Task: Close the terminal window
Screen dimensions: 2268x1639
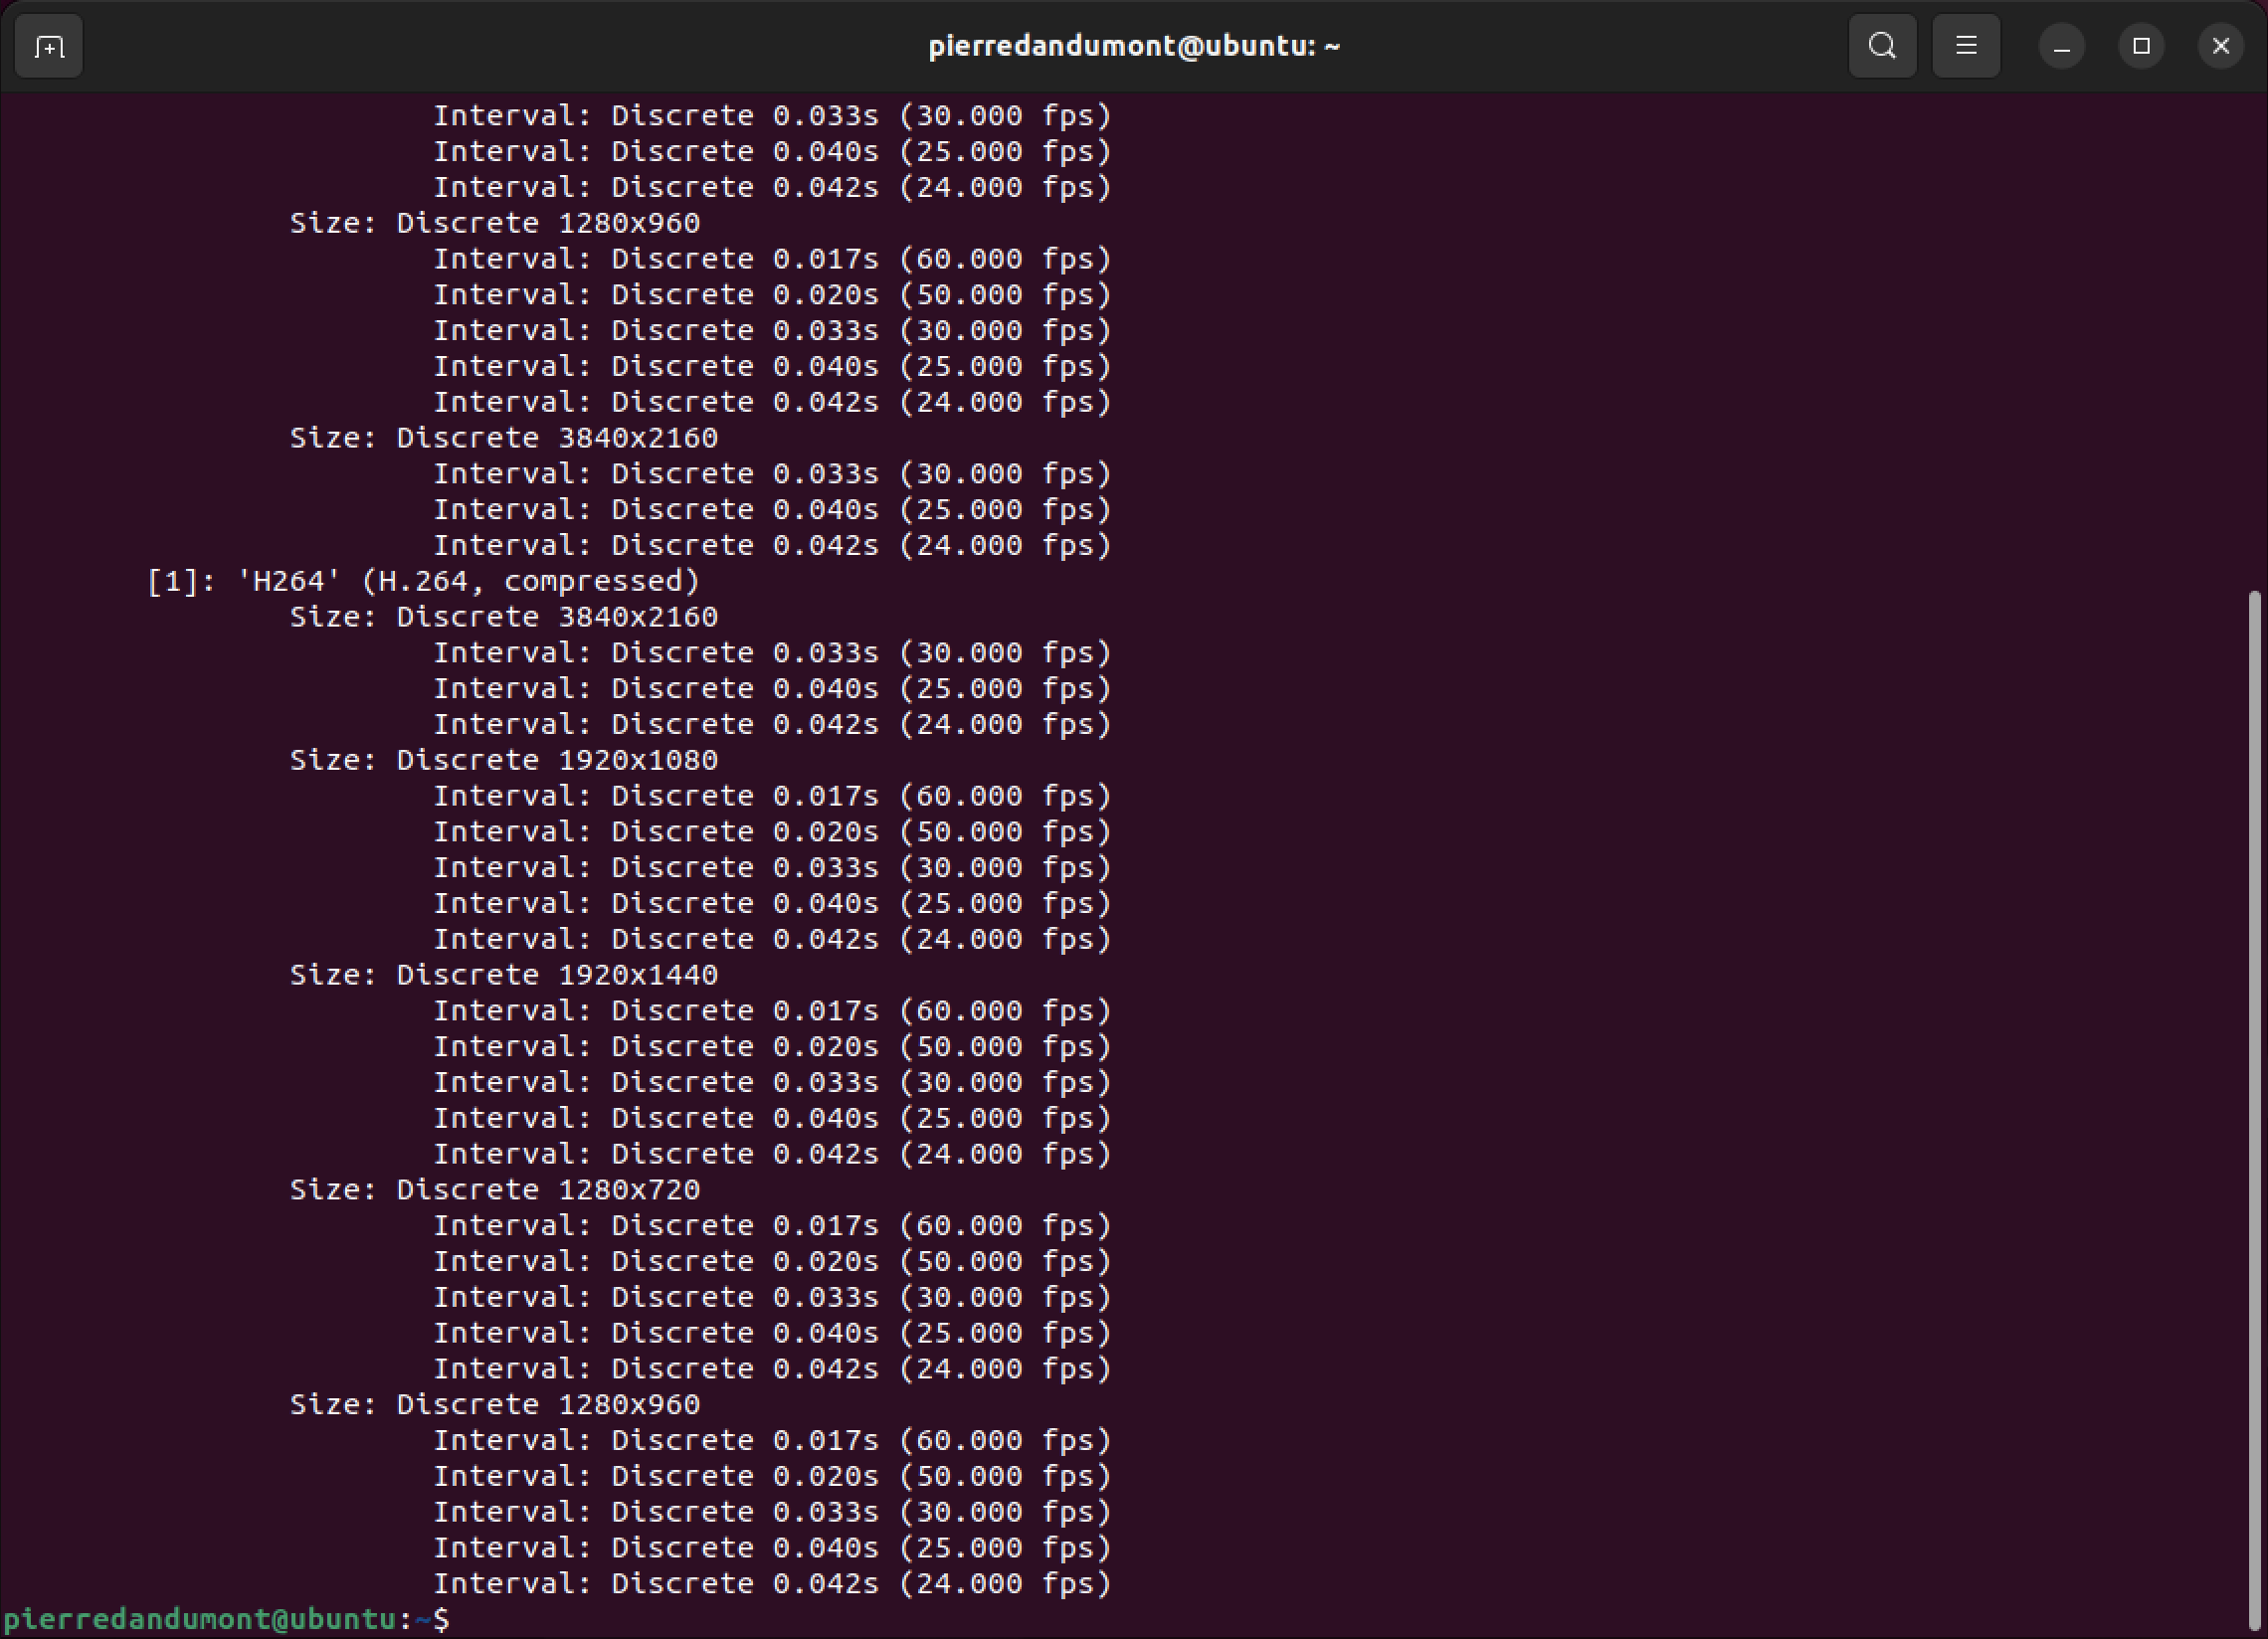Action: click(2220, 46)
